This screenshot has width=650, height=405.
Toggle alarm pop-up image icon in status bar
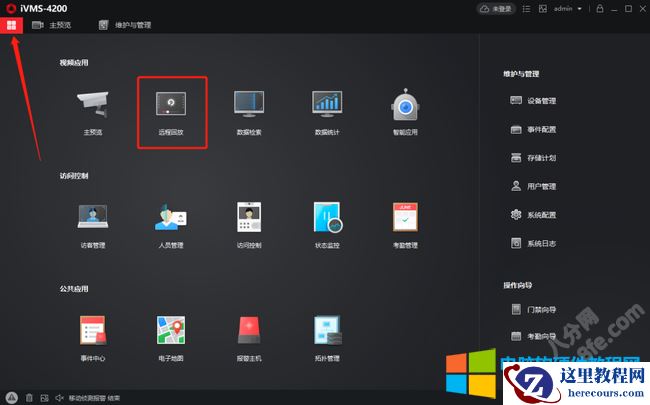click(44, 398)
